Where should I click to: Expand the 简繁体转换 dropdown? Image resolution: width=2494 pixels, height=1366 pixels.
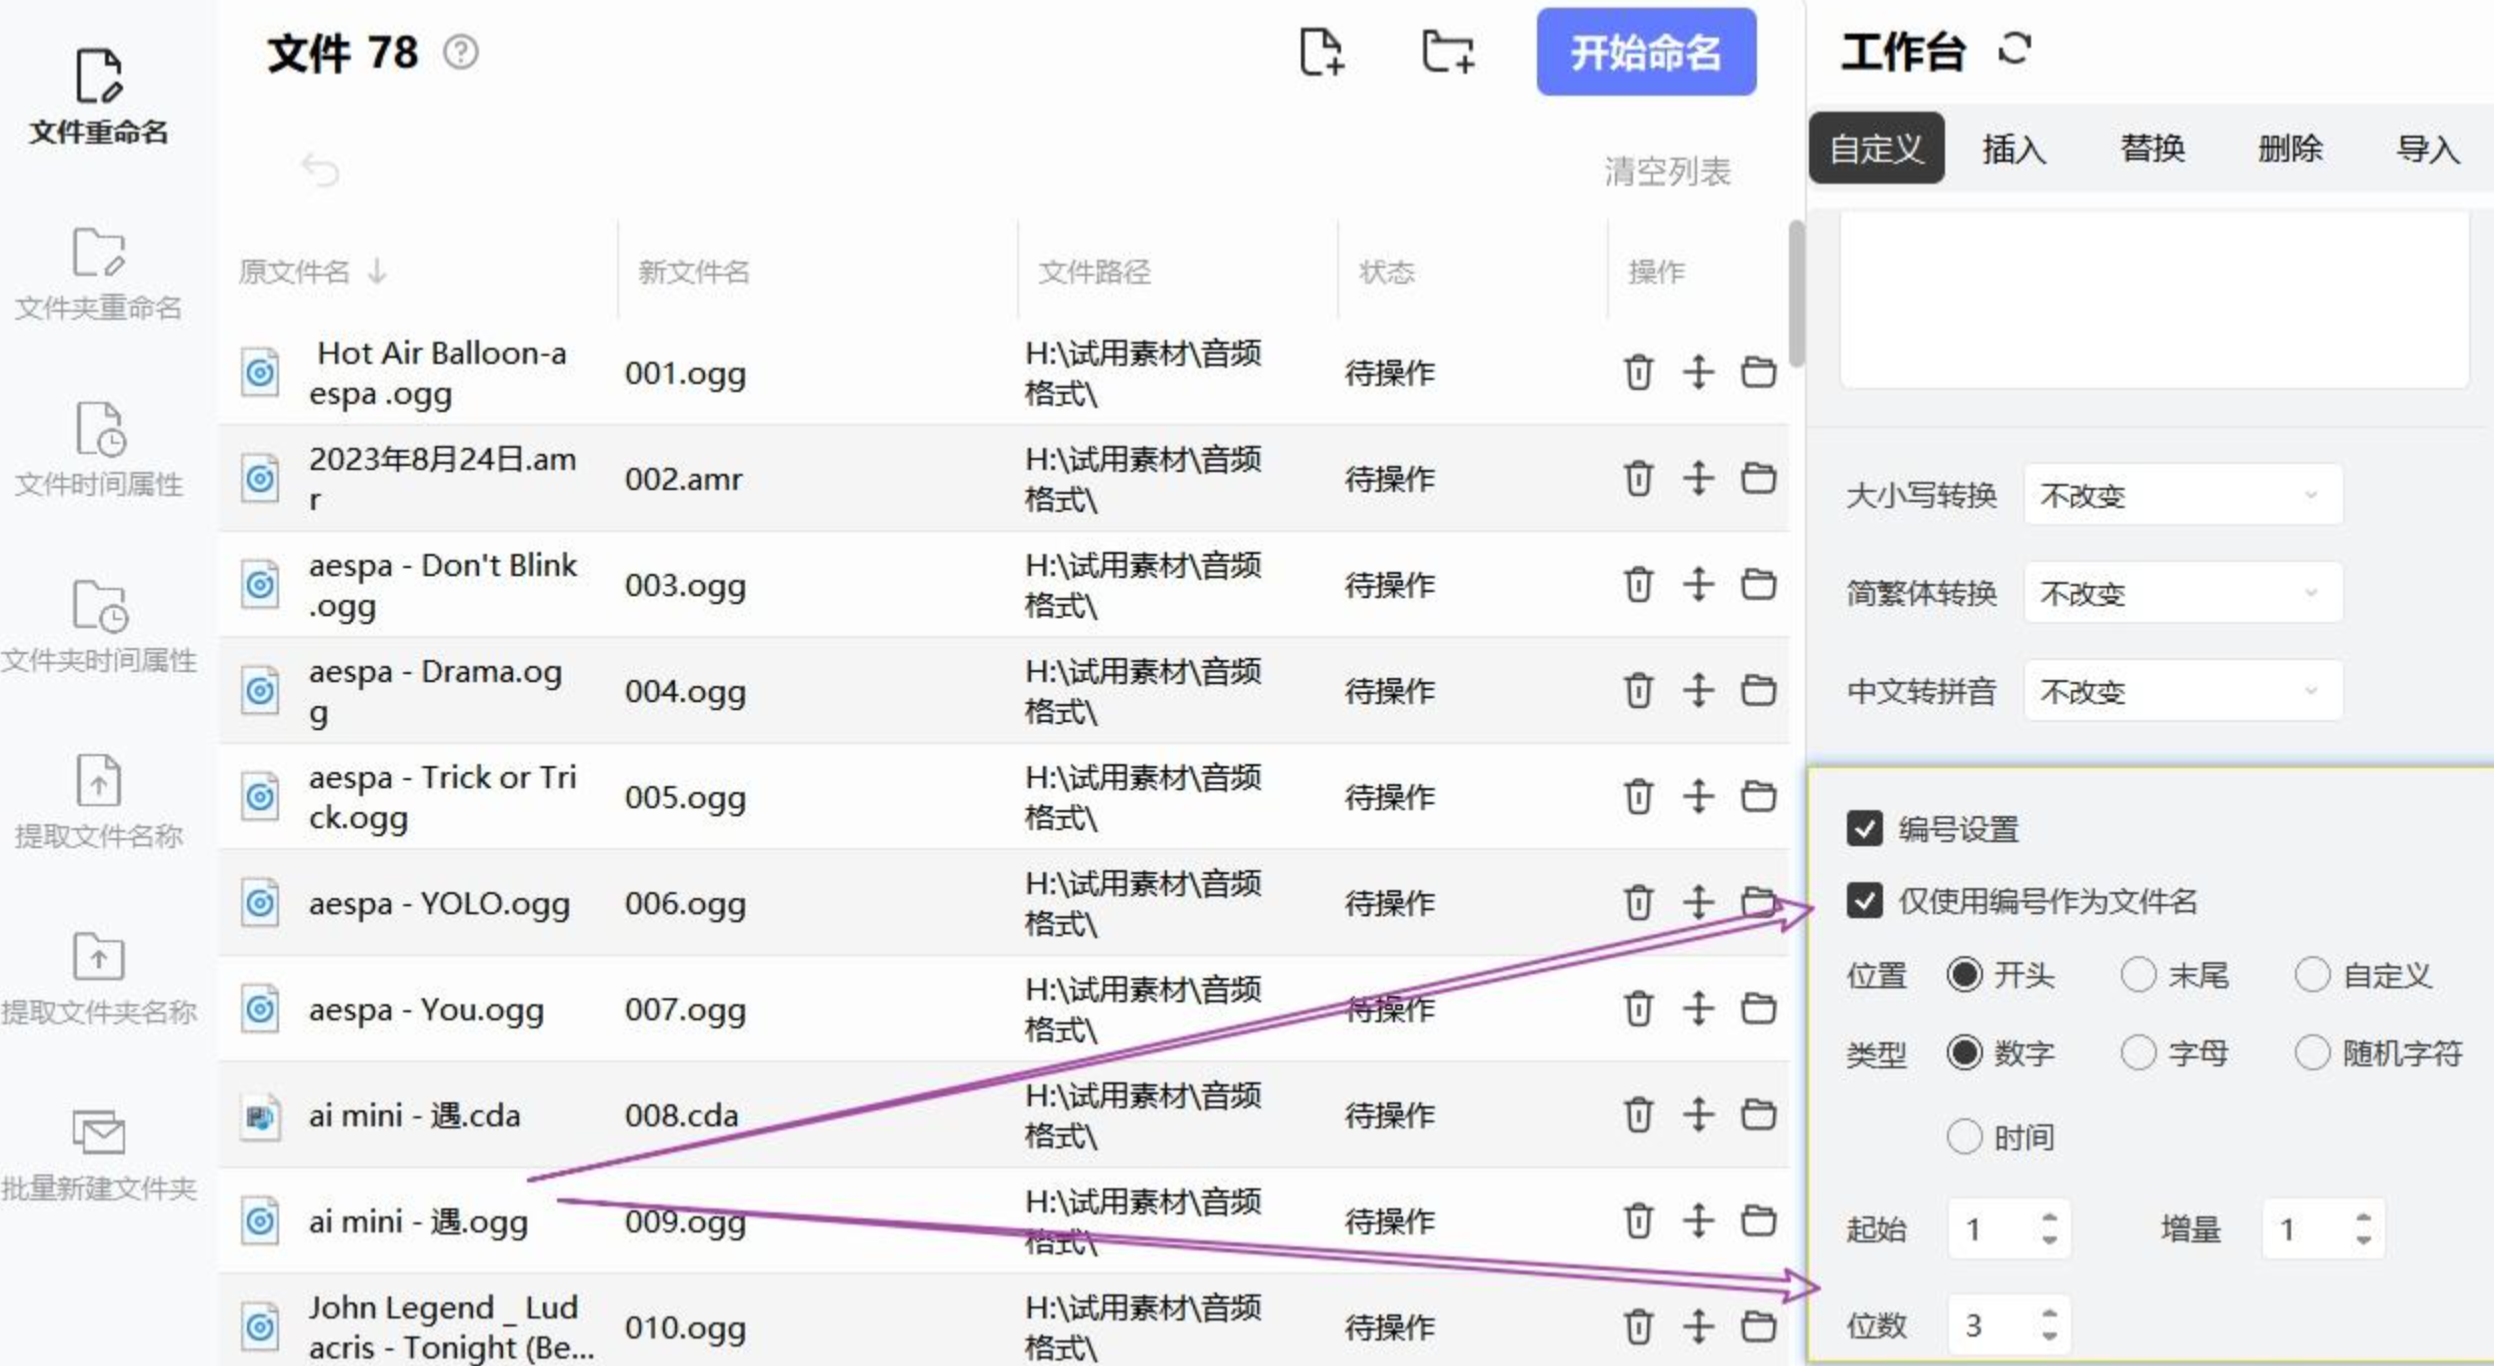[x=2182, y=593]
